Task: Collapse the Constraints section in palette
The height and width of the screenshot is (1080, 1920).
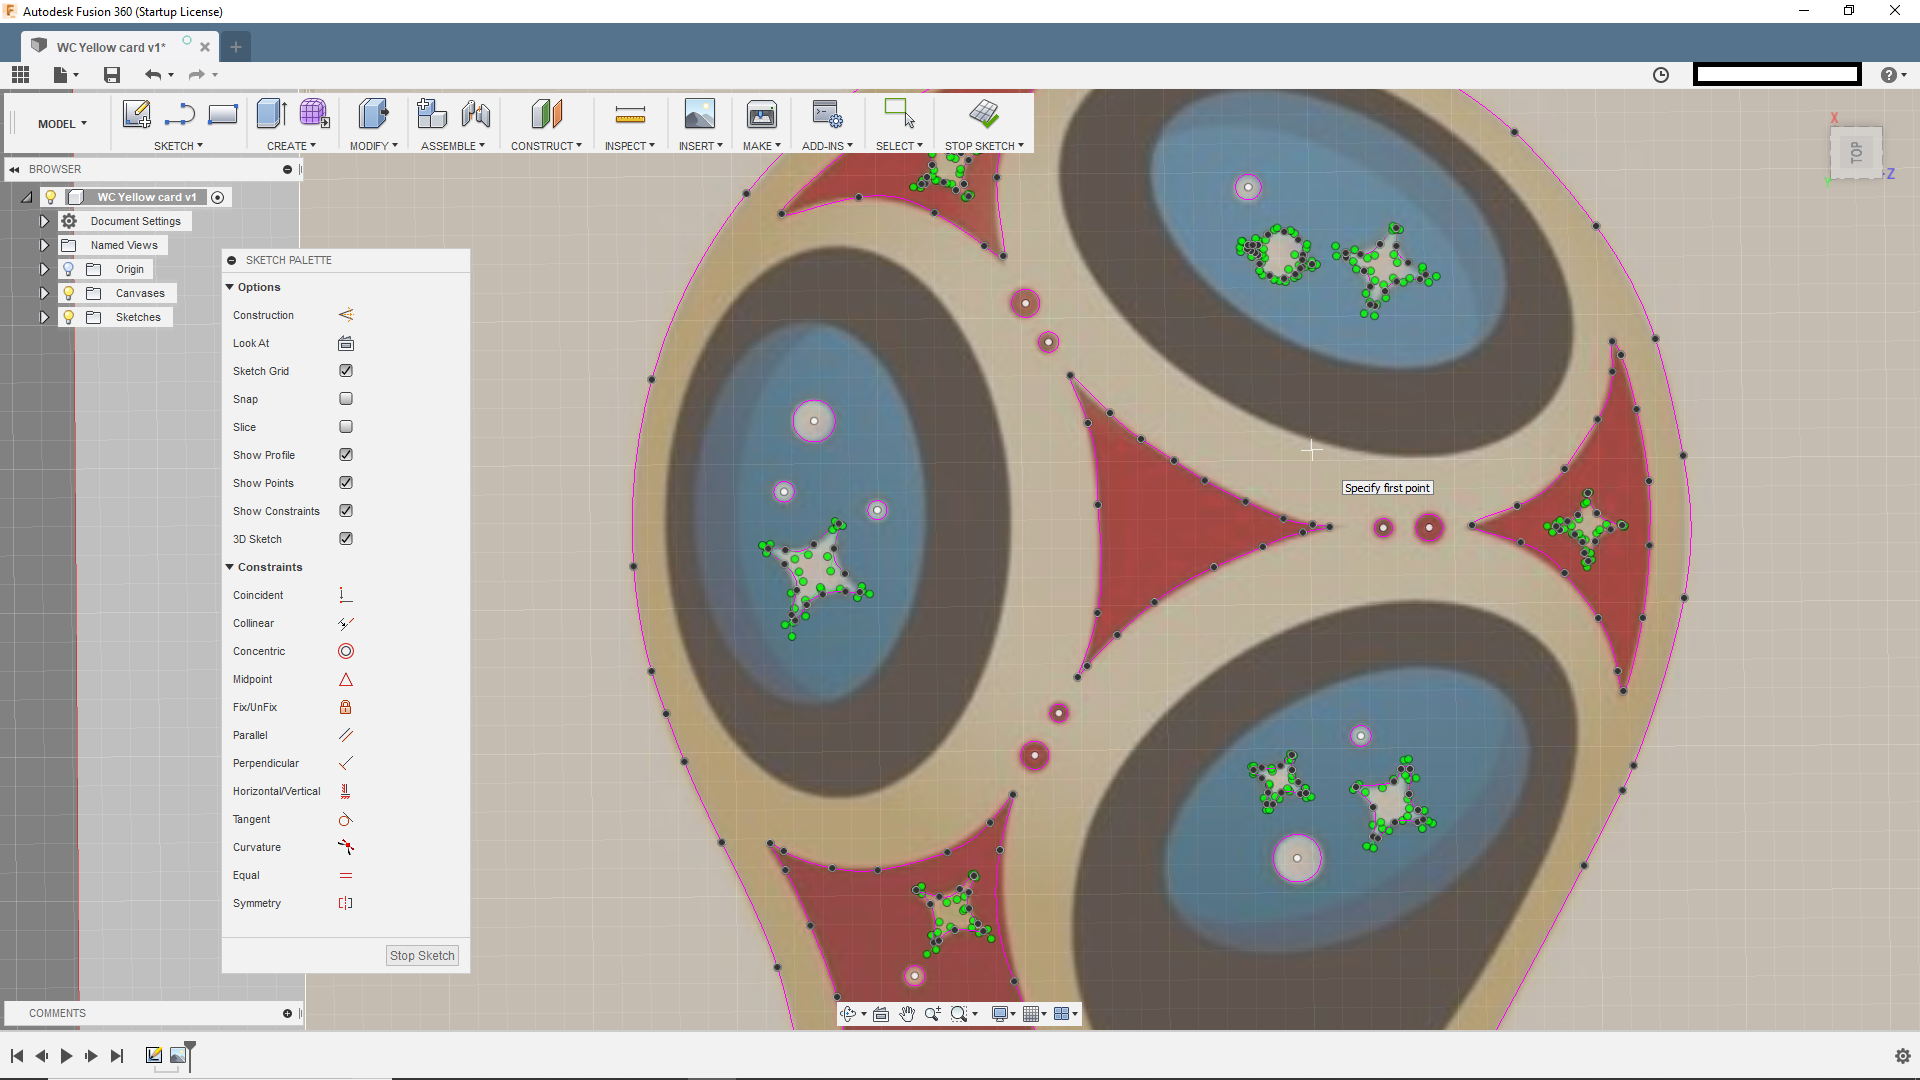Action: point(229,567)
